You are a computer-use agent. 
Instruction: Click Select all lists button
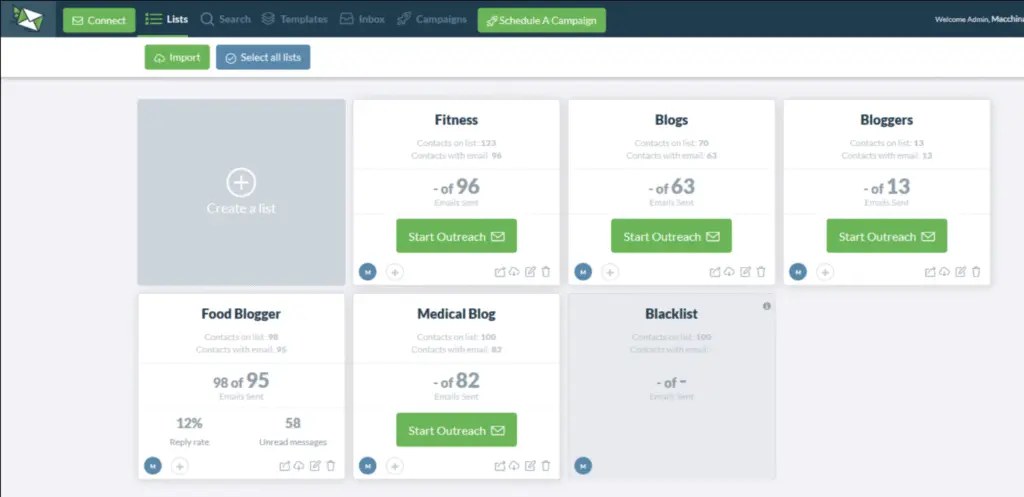tap(263, 57)
